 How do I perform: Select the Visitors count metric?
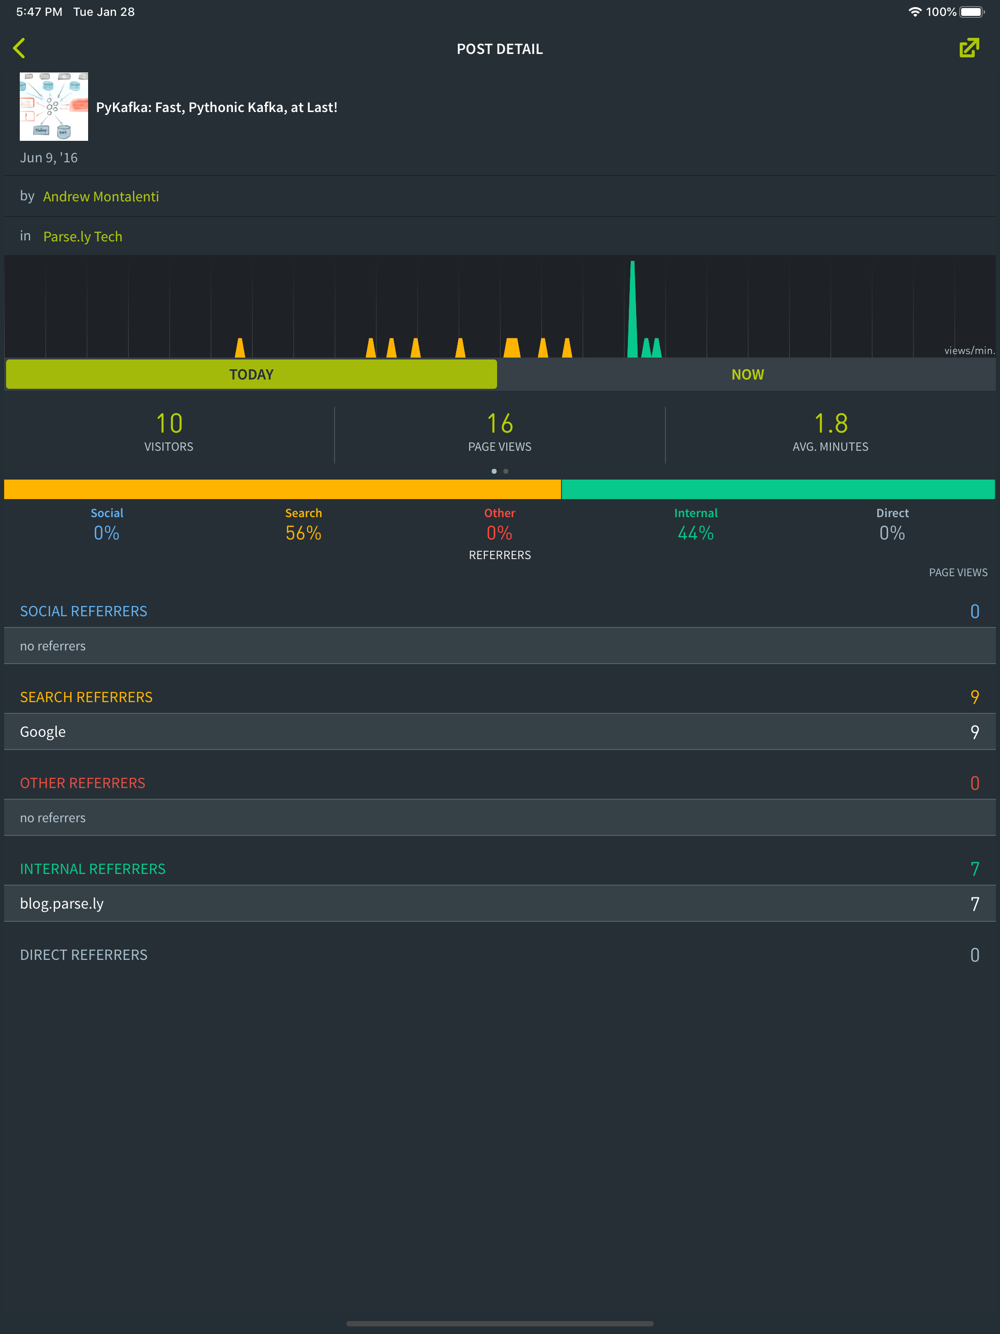pos(169,432)
